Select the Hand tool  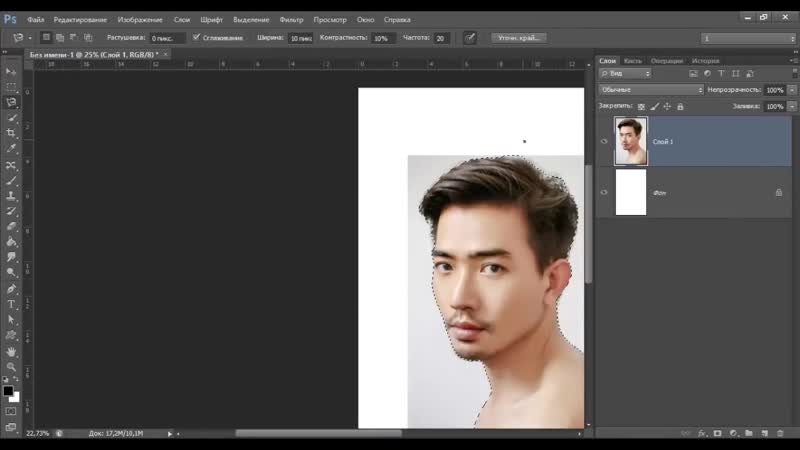coord(11,352)
